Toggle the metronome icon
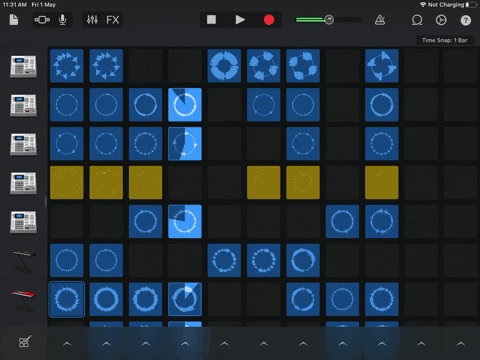The image size is (480, 360). [x=380, y=20]
